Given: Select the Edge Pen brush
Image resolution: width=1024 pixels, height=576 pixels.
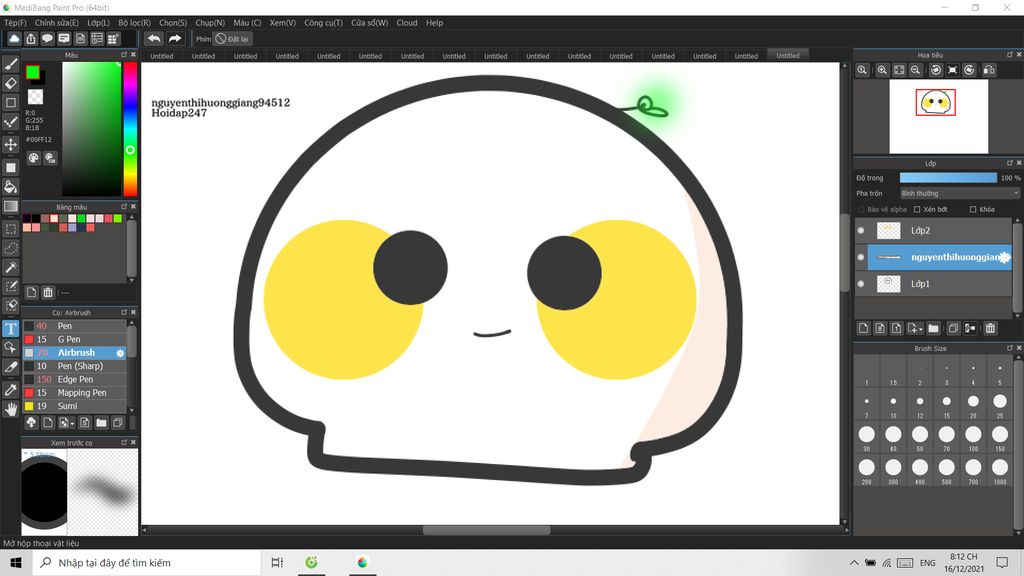Looking at the screenshot, I should pos(74,379).
